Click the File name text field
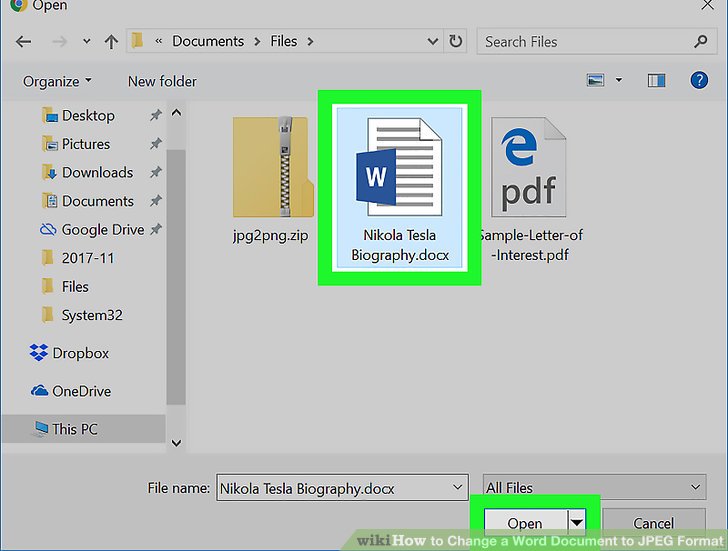This screenshot has height=551, width=728. coord(342,488)
